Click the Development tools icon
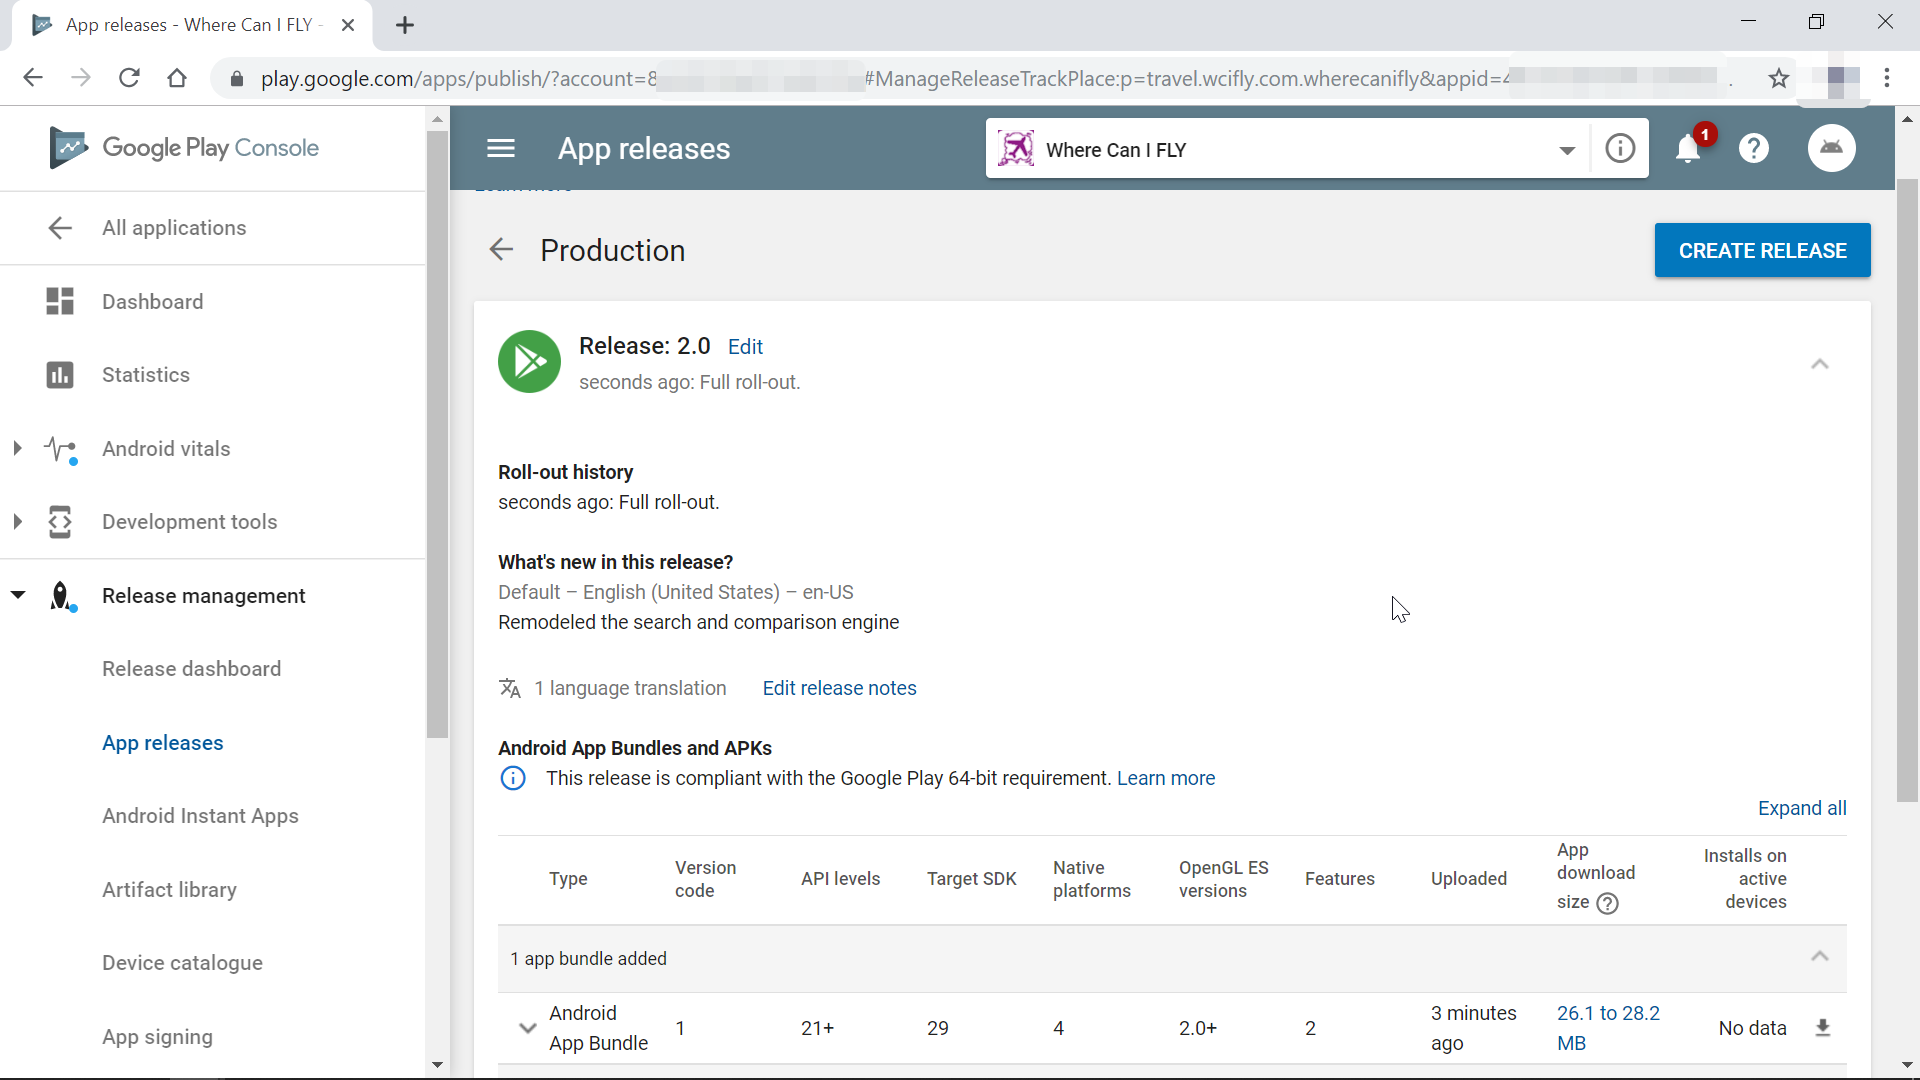This screenshot has width=1920, height=1080. pos(60,522)
